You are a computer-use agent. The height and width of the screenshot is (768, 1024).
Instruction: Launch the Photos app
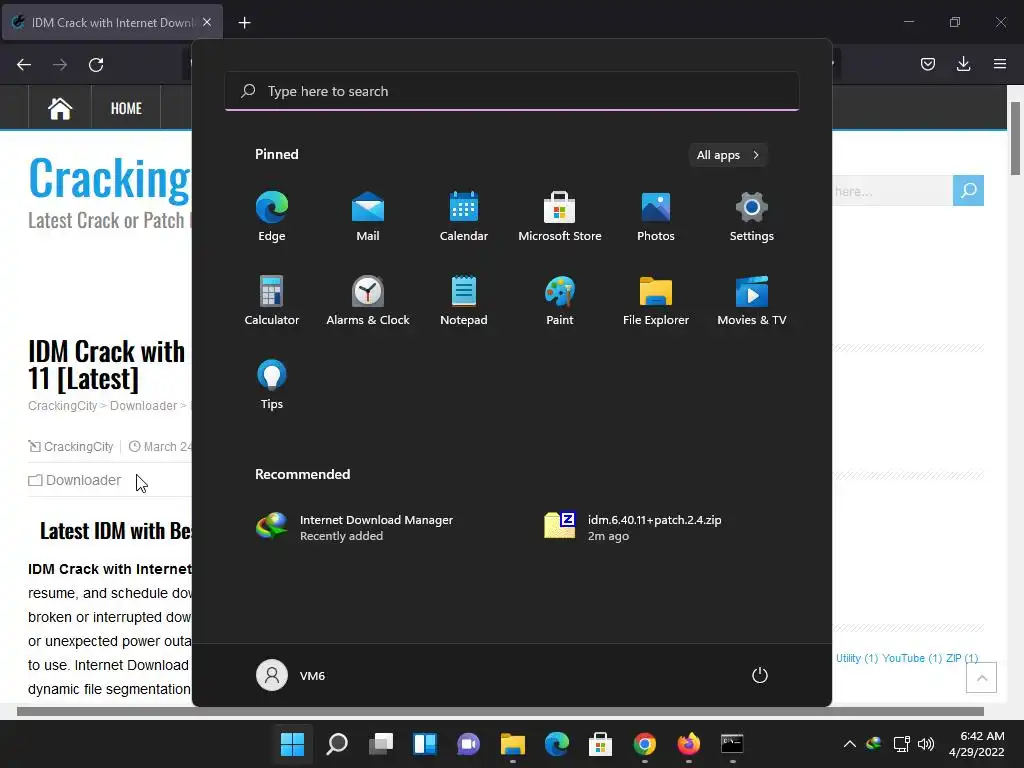pos(656,217)
